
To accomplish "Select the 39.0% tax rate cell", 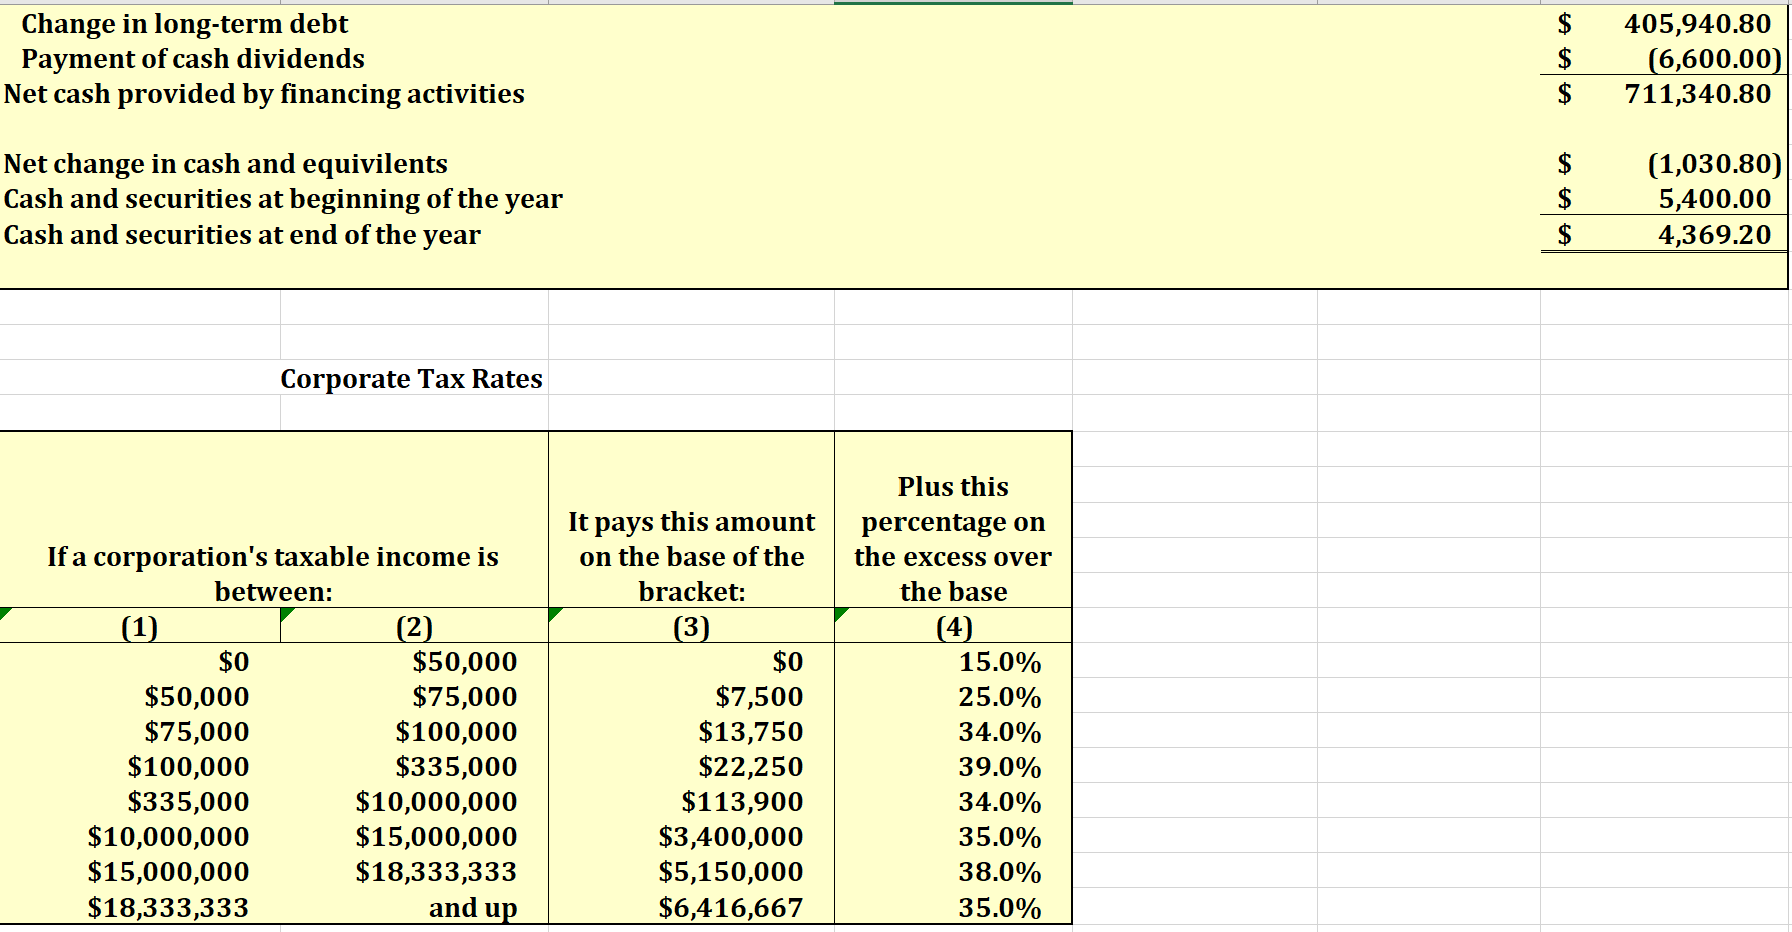I will 1000,767.
